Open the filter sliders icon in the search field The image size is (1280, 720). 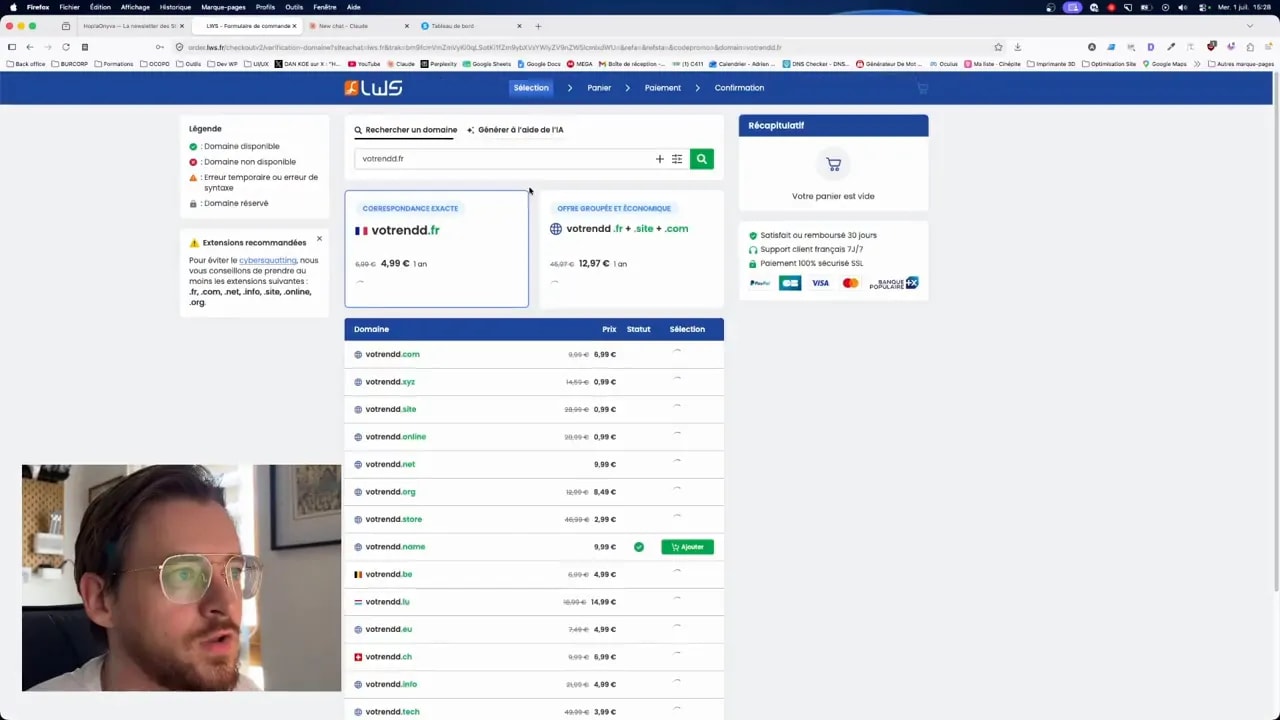point(677,159)
